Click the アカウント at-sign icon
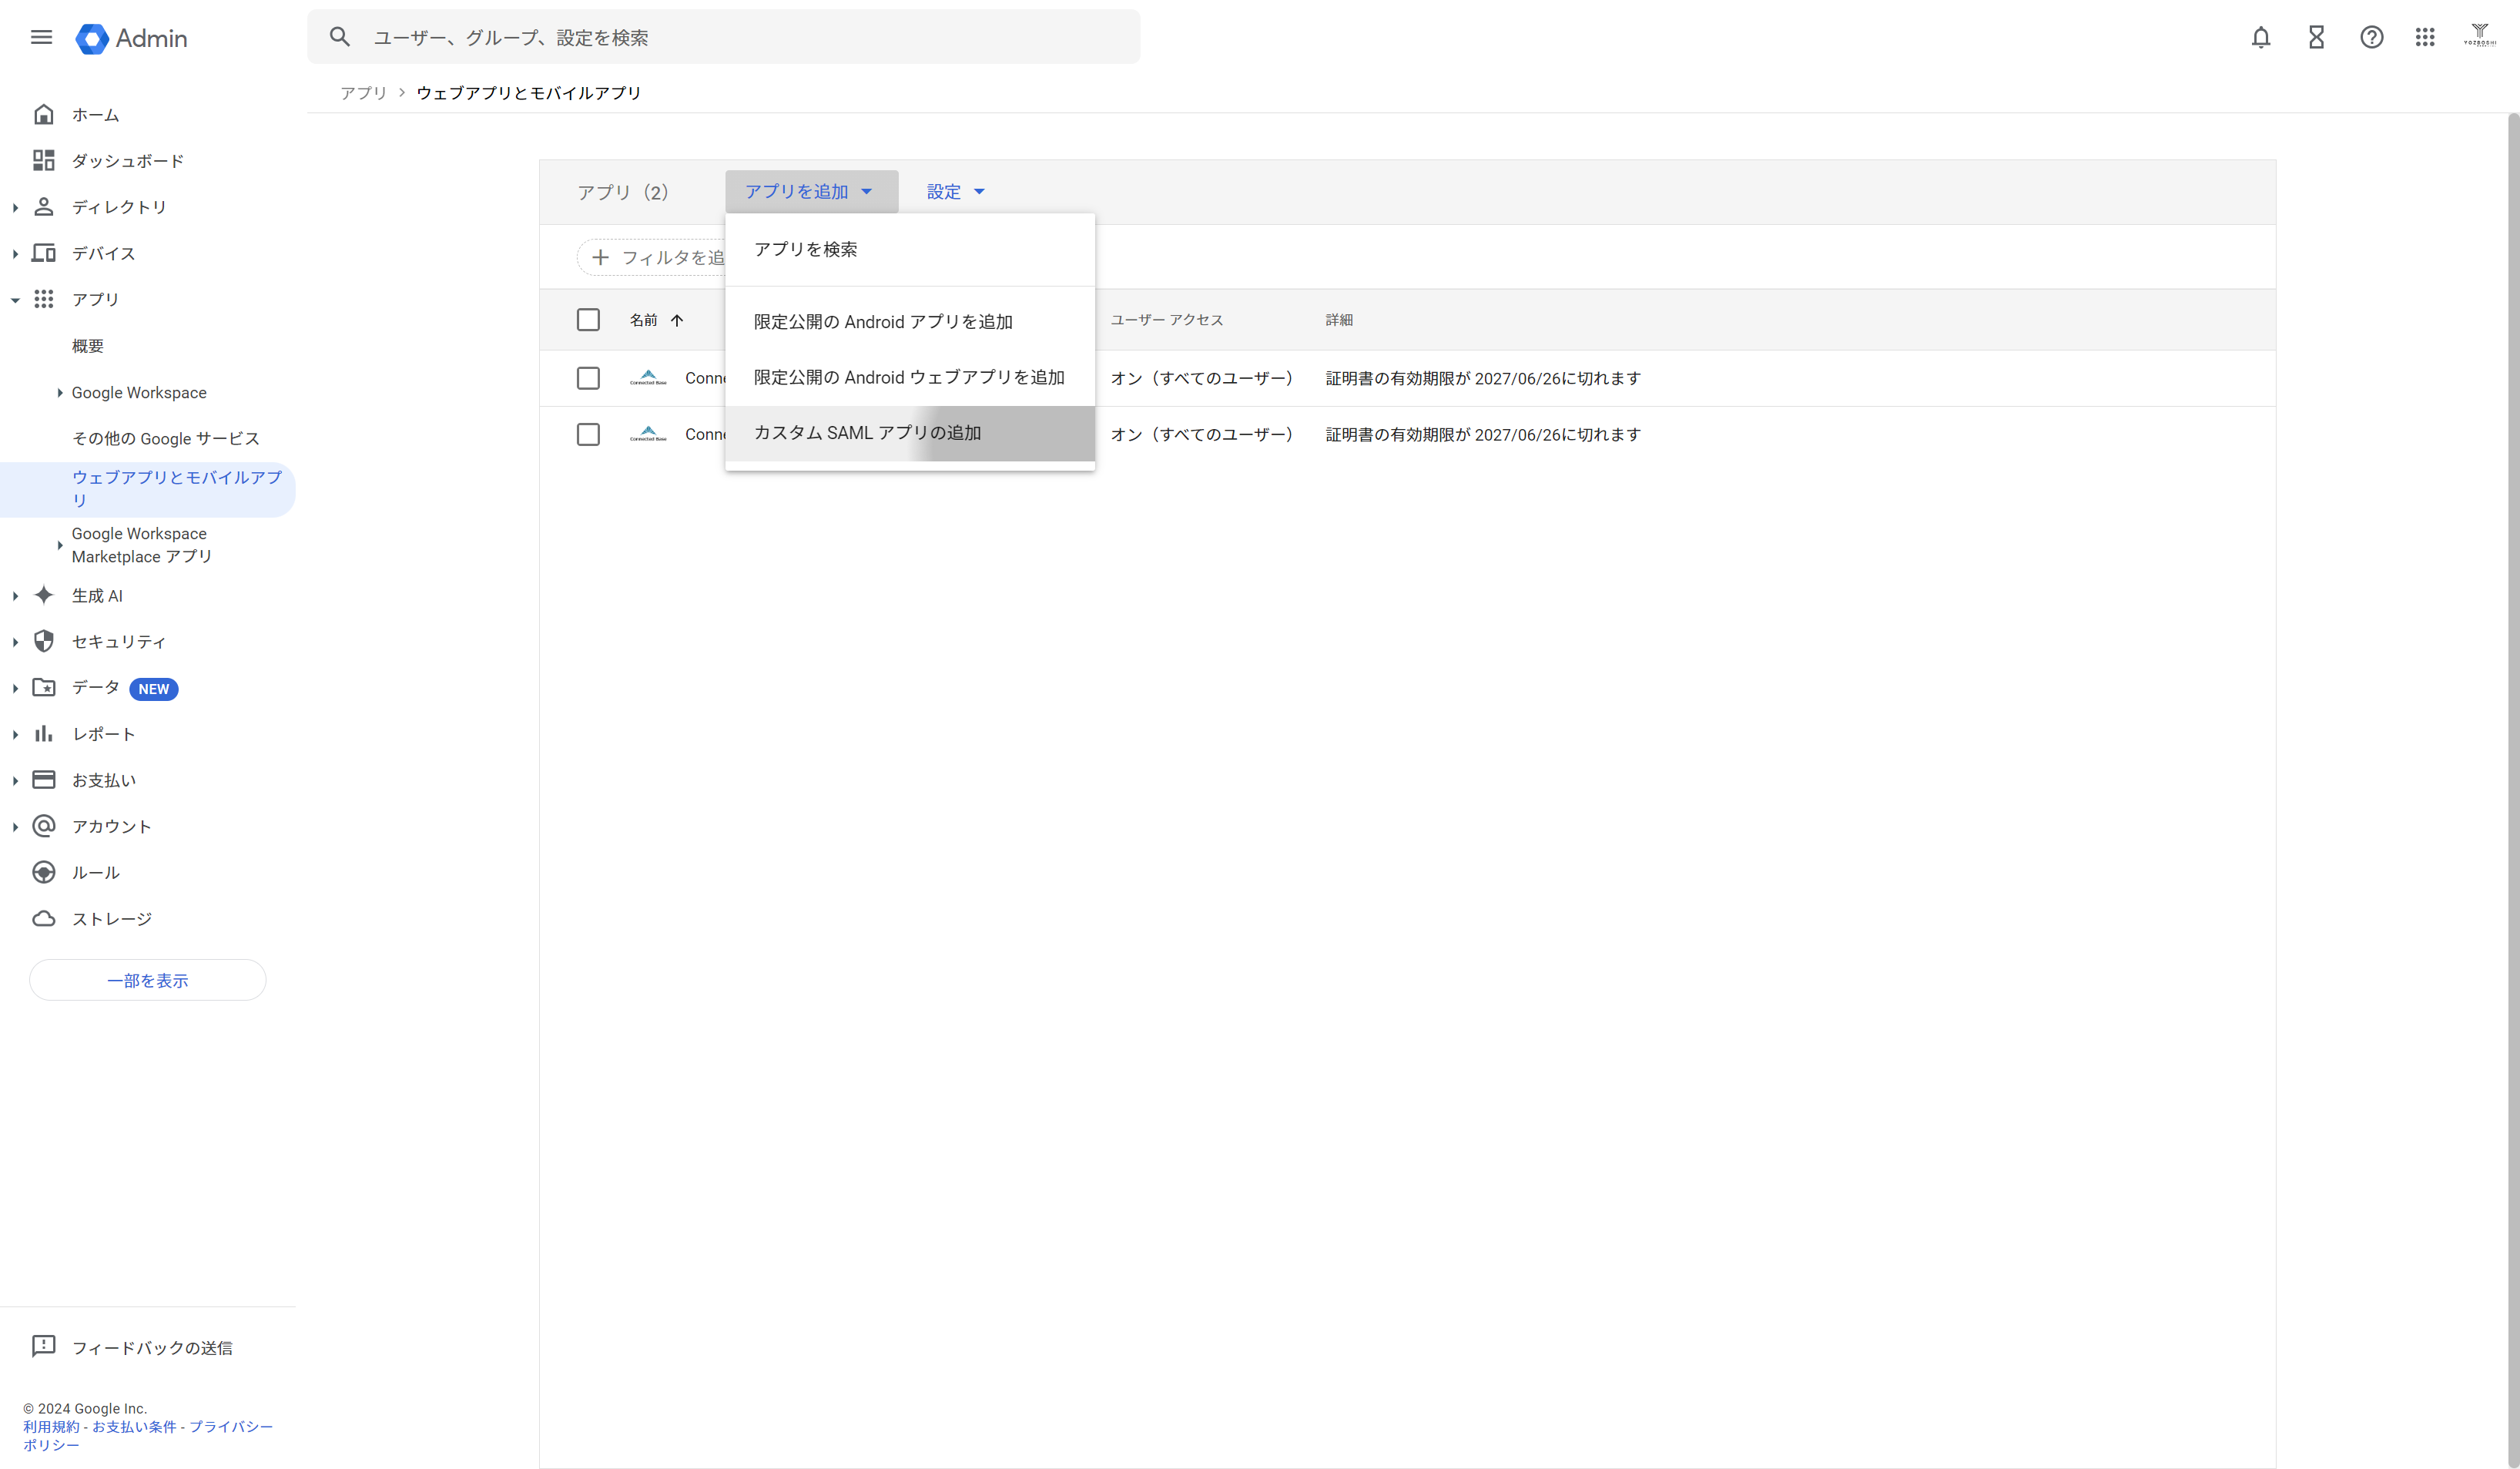2520x1469 pixels. point(44,826)
